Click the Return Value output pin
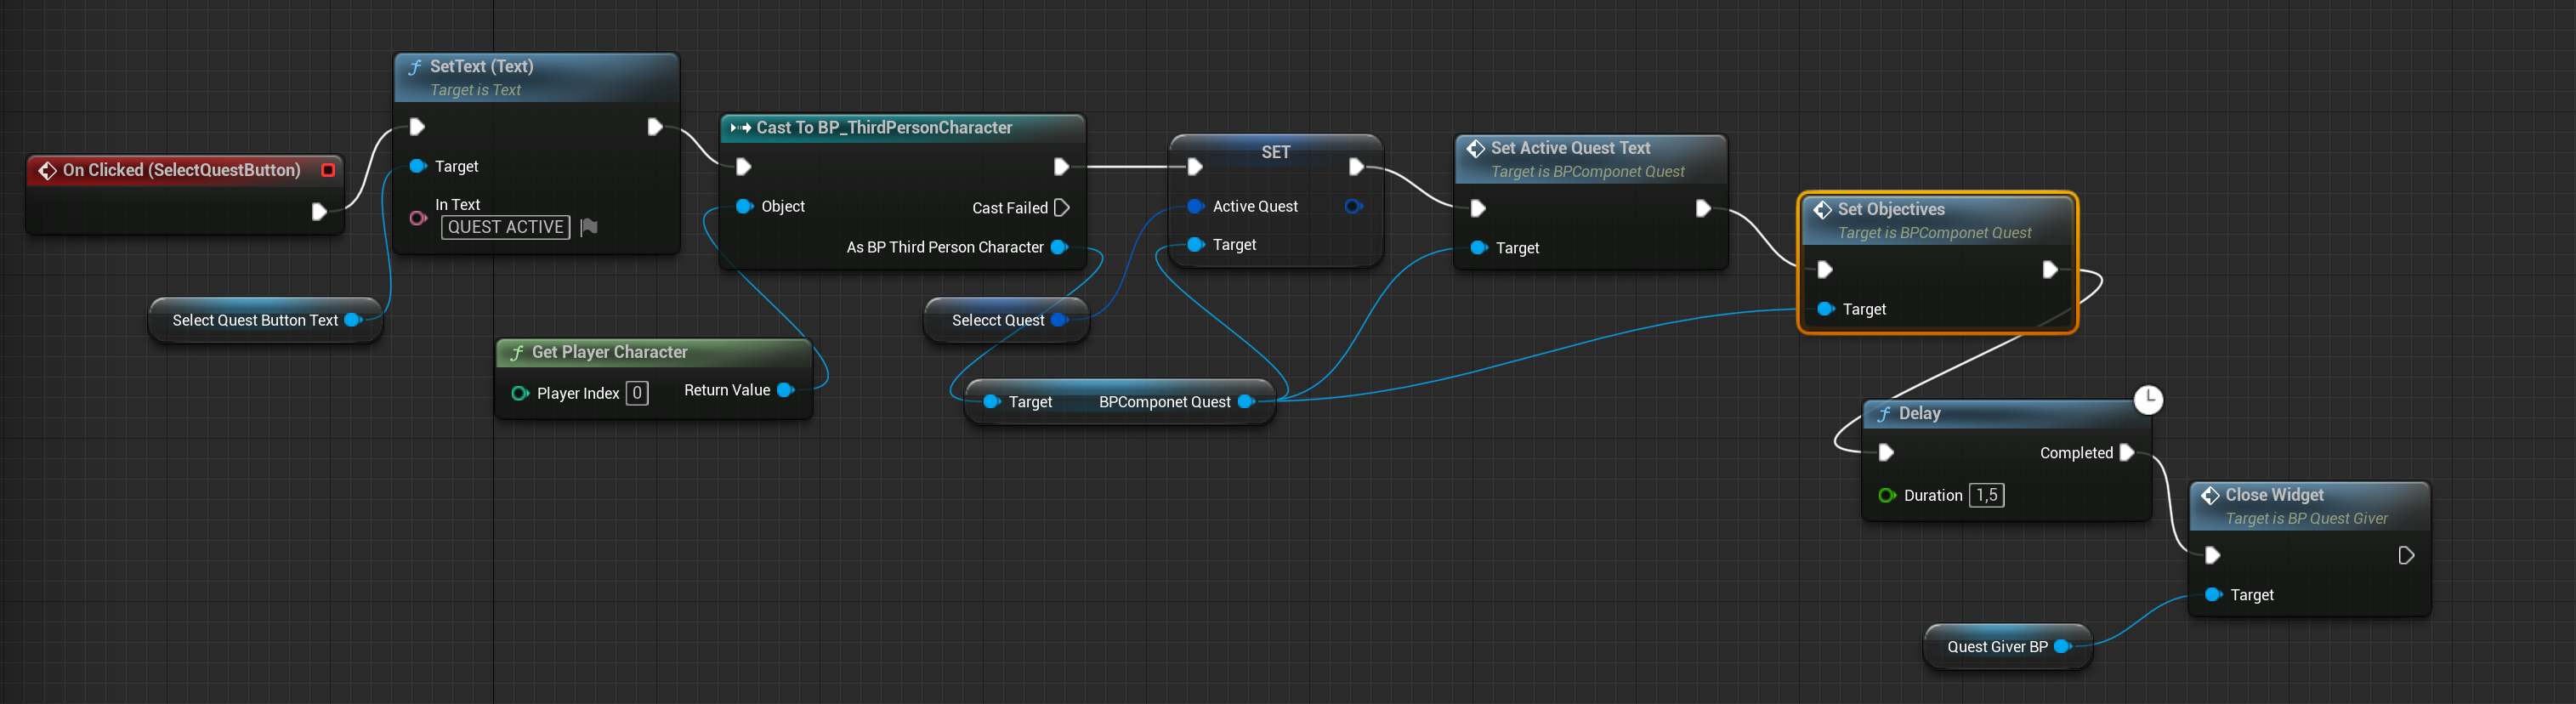This screenshot has width=2576, height=704. [785, 391]
